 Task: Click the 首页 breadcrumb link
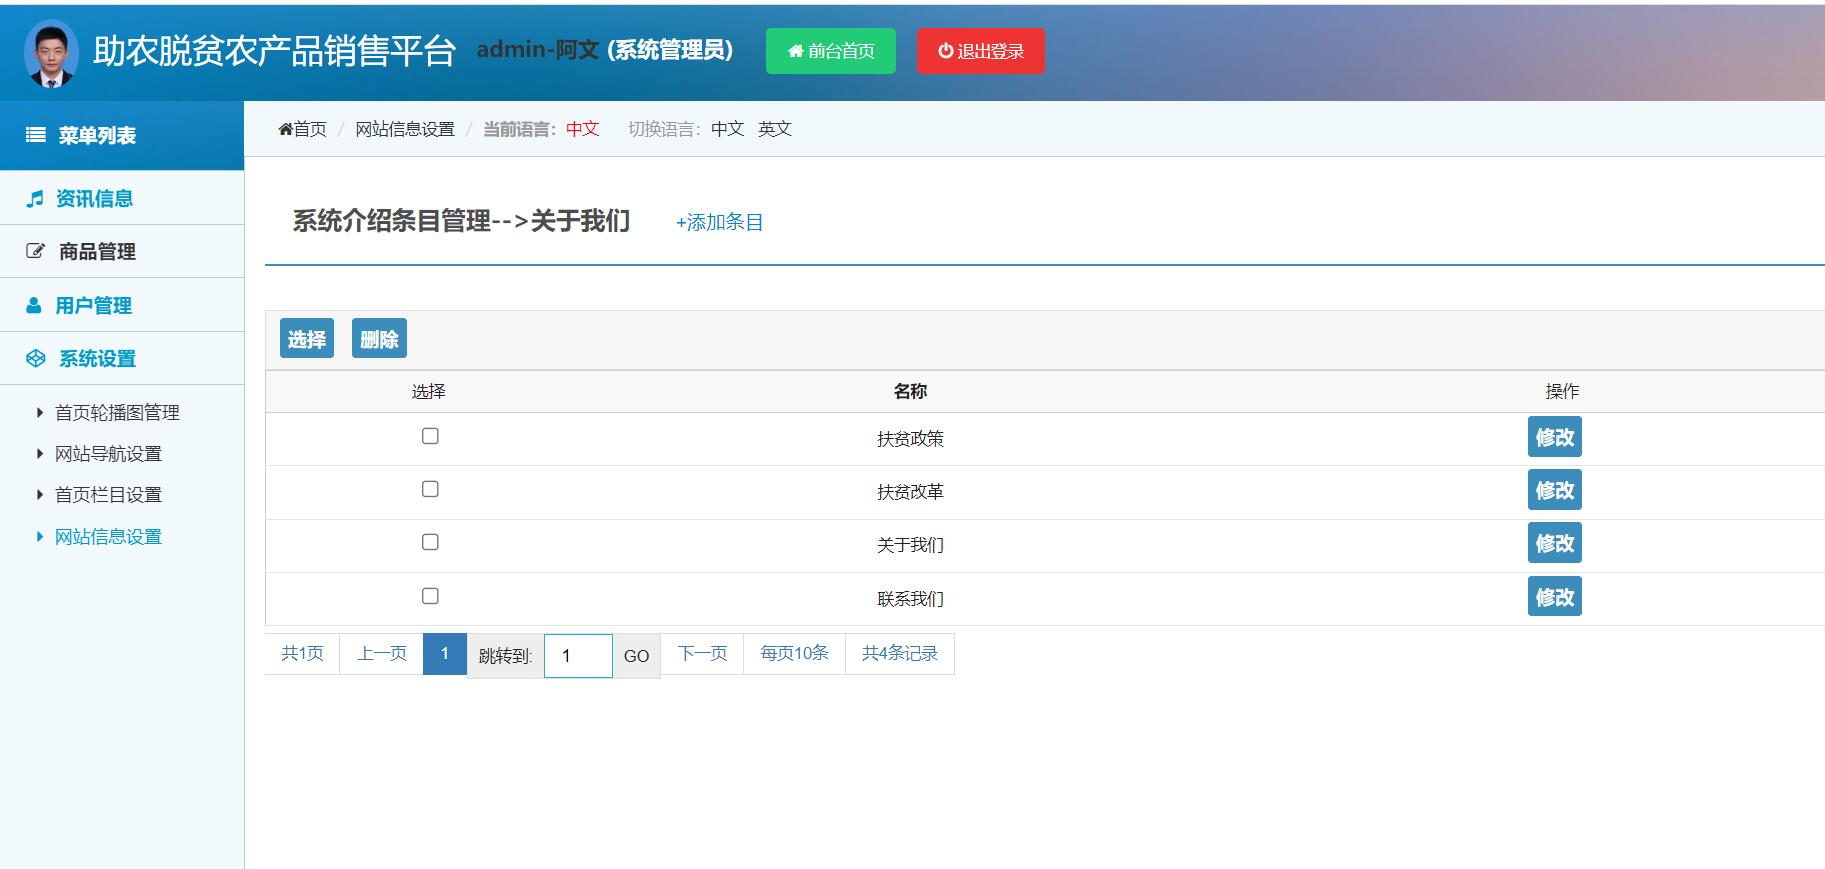point(310,129)
